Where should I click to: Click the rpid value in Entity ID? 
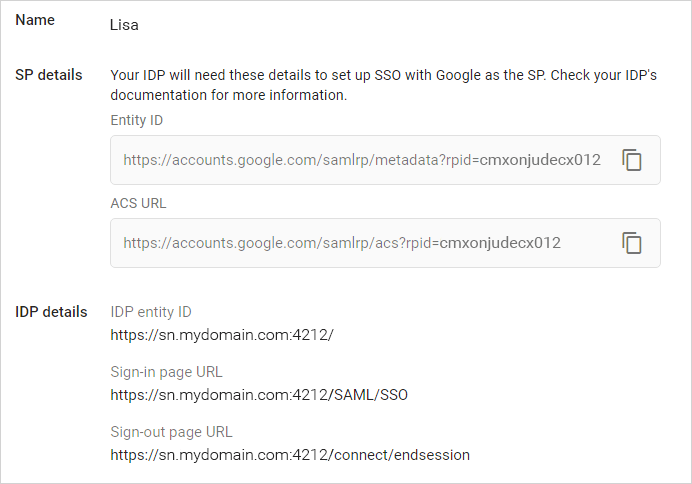pyautogui.click(x=540, y=160)
